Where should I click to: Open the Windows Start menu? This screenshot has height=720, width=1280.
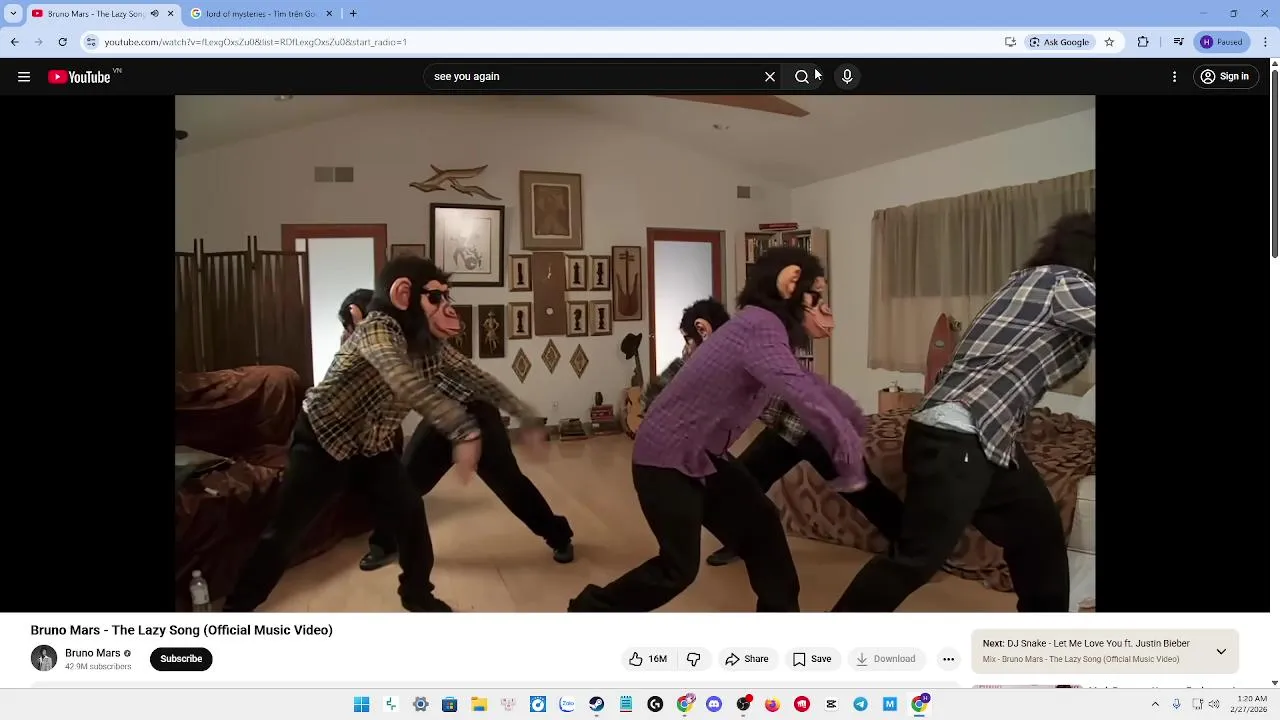pyautogui.click(x=362, y=705)
